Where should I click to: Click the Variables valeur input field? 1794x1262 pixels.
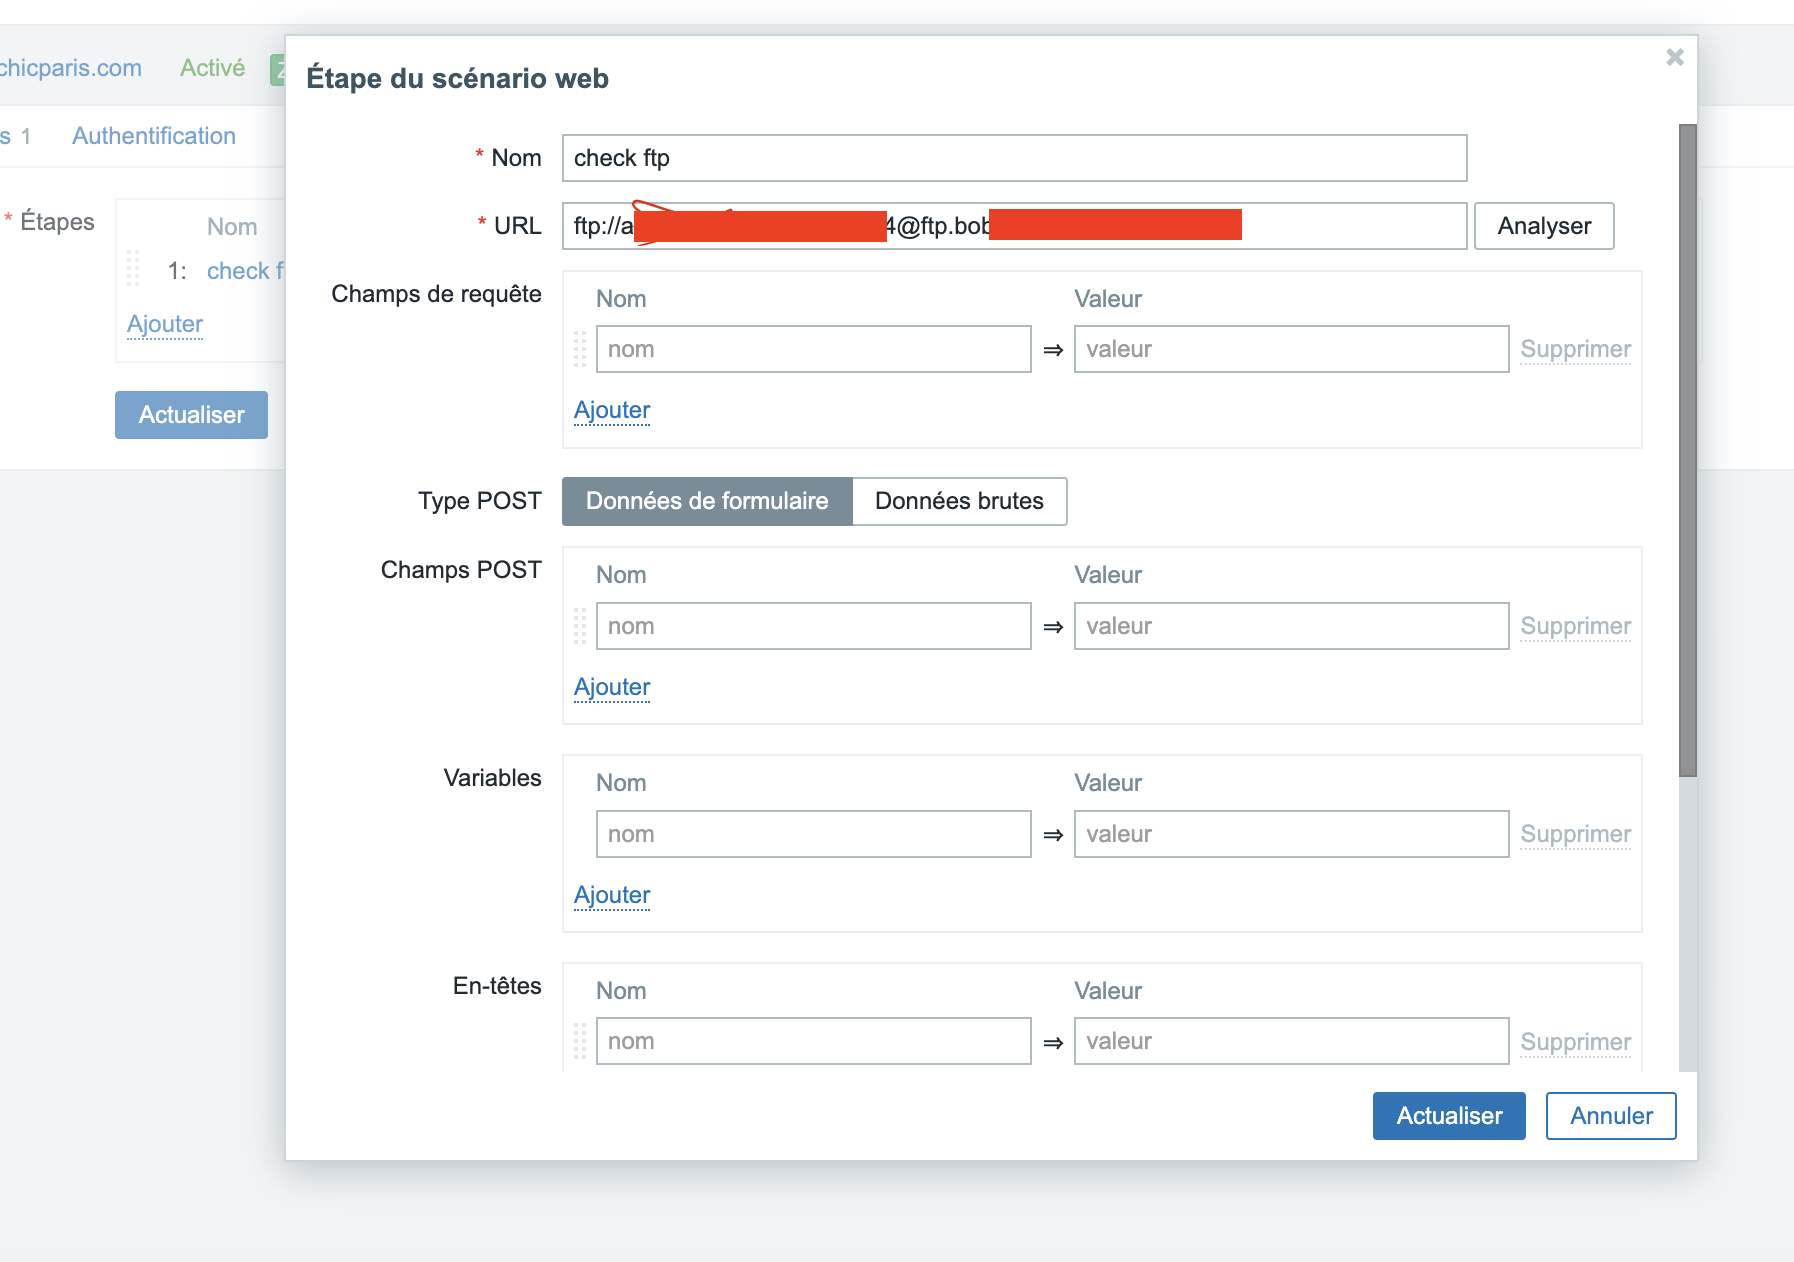click(1290, 834)
